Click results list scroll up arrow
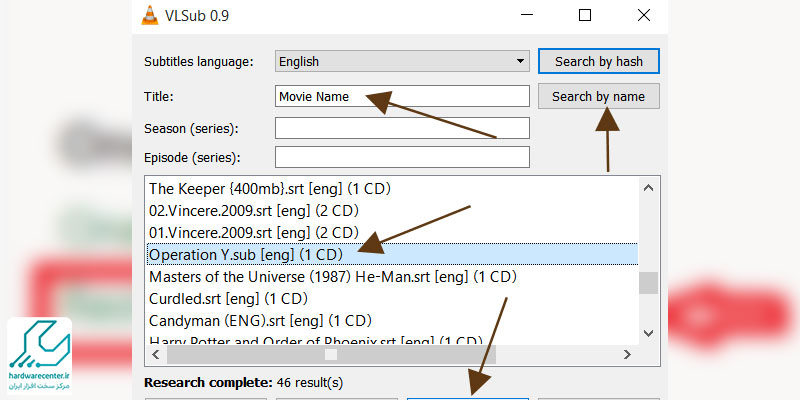This screenshot has height=400, width=800. point(648,188)
